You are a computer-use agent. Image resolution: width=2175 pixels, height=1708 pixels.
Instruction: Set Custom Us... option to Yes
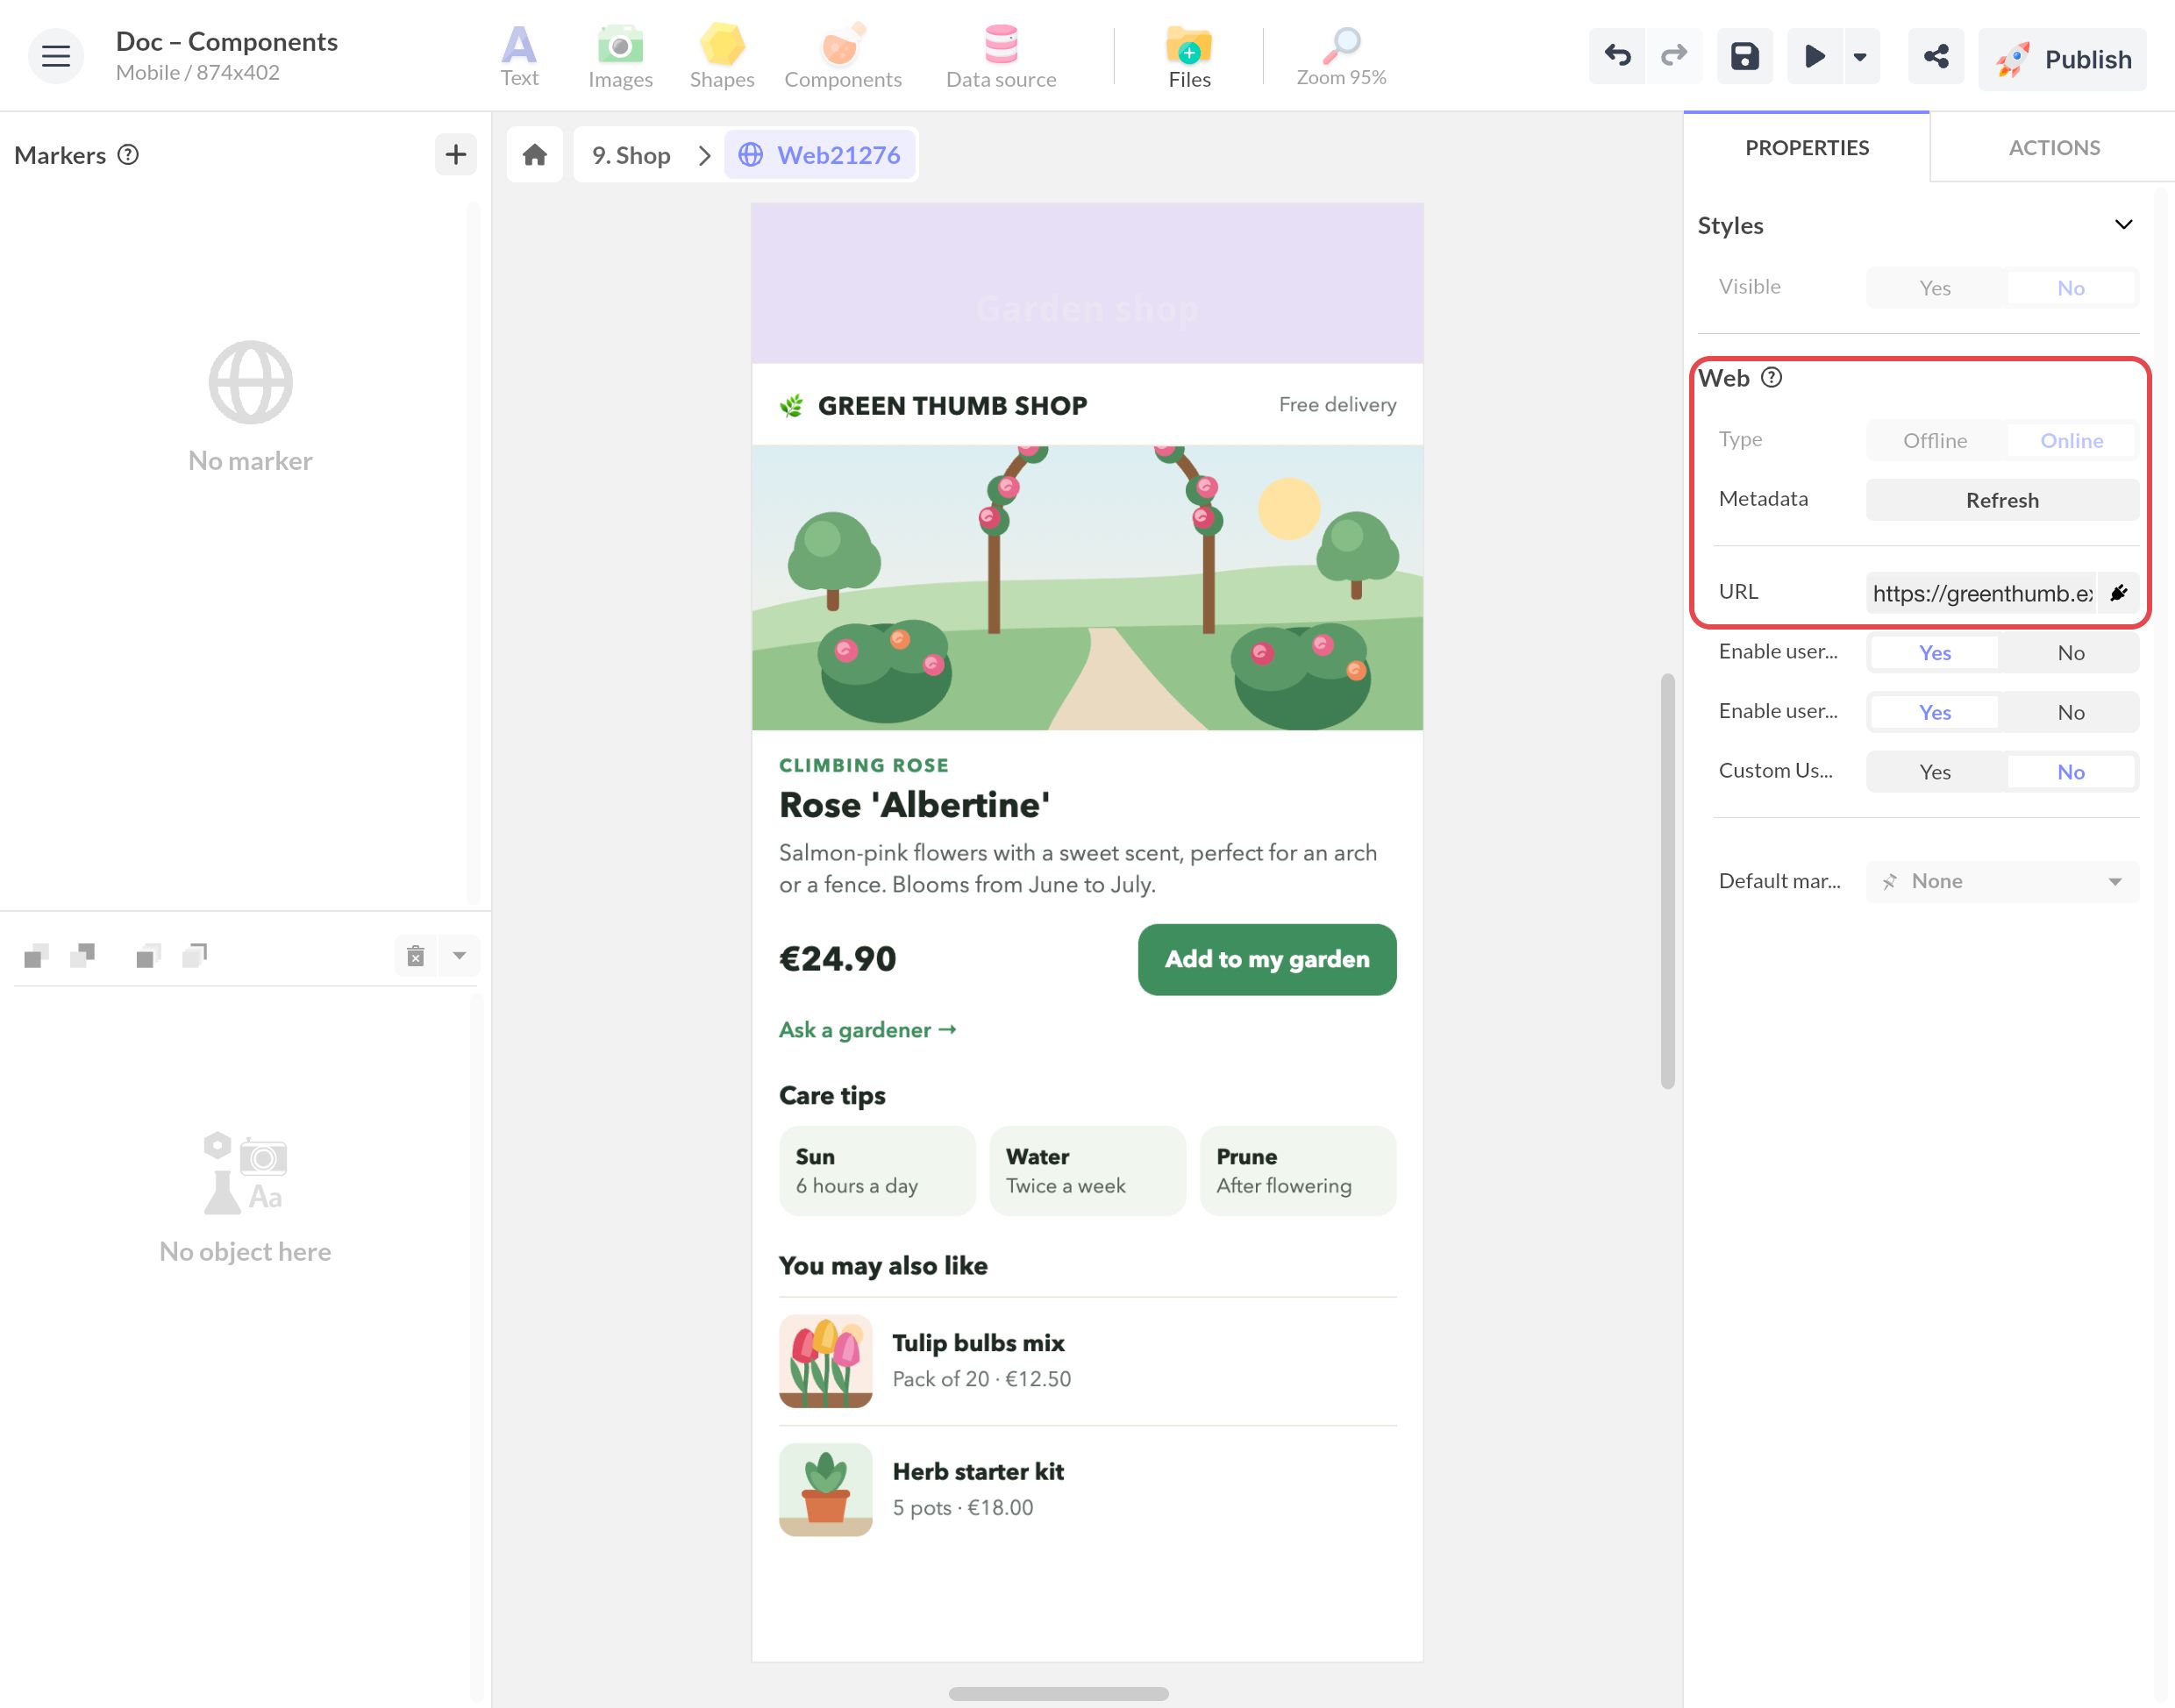click(1934, 772)
